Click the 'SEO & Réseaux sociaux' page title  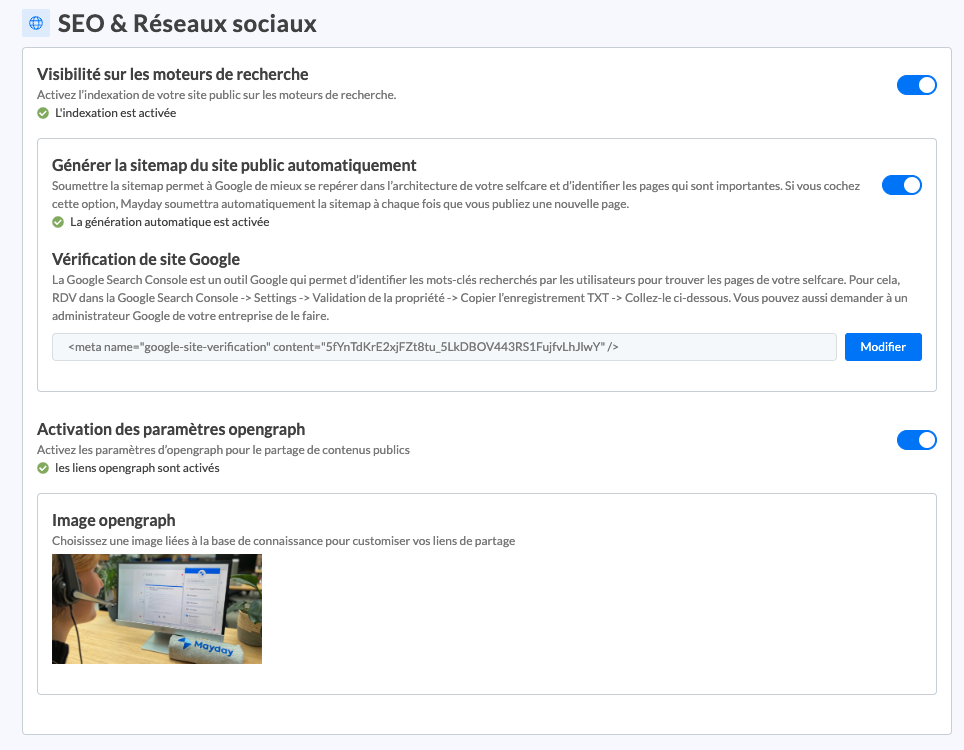pyautogui.click(x=187, y=24)
